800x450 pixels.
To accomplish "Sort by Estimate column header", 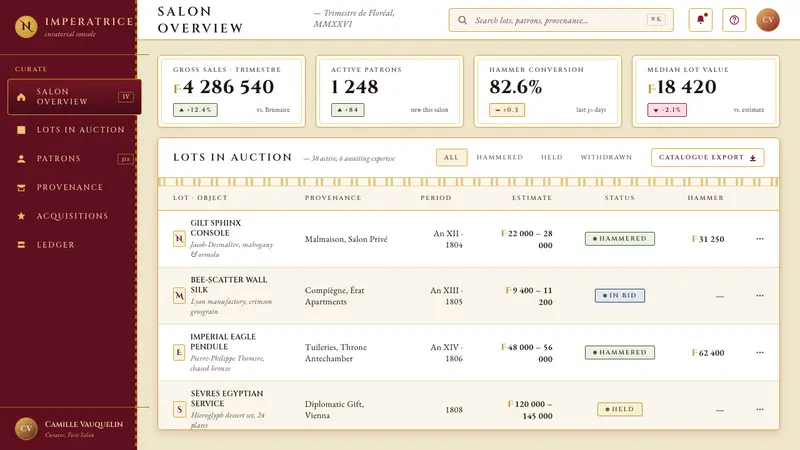I will pos(532,197).
